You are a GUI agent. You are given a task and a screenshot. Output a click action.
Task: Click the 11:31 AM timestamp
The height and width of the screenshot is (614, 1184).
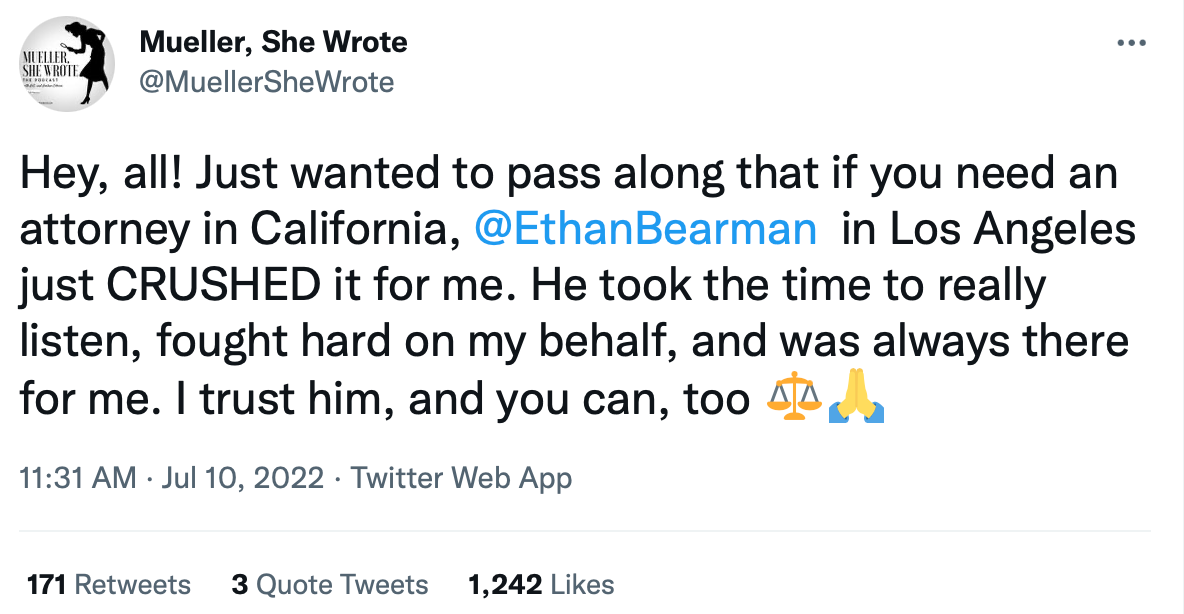77,478
